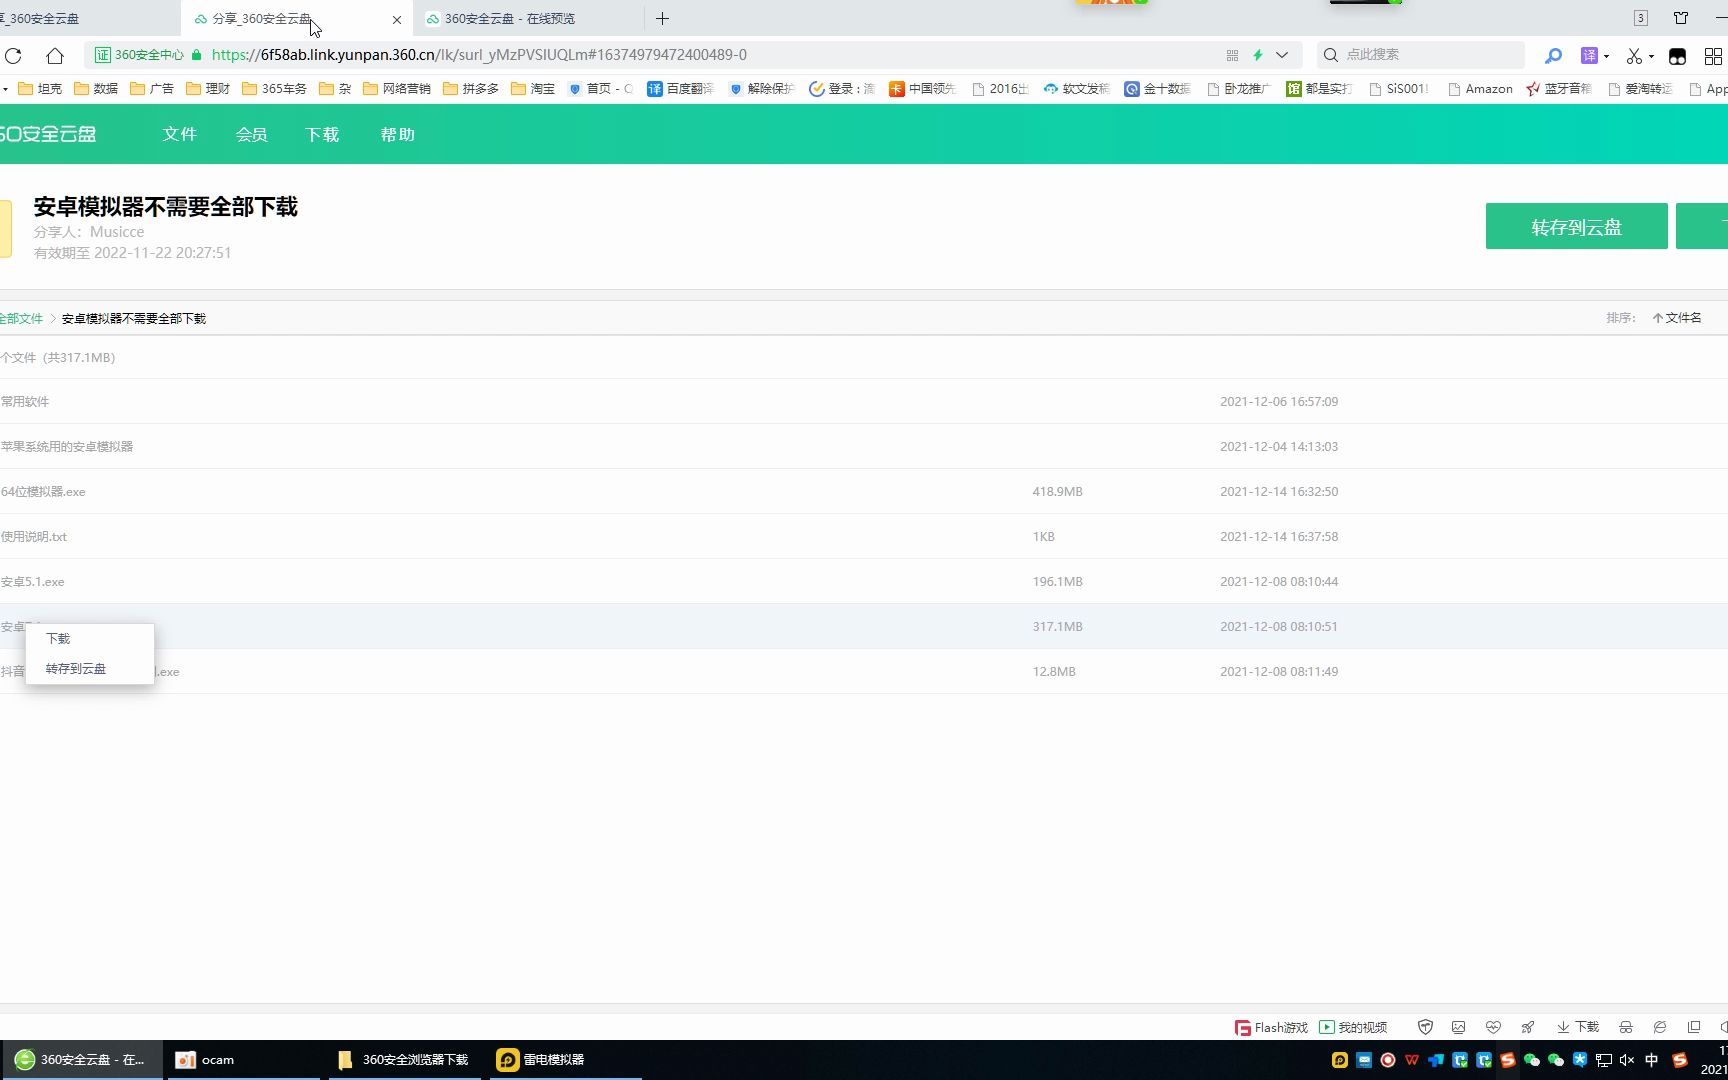Open the 金十数据 bookmark

[1157, 89]
